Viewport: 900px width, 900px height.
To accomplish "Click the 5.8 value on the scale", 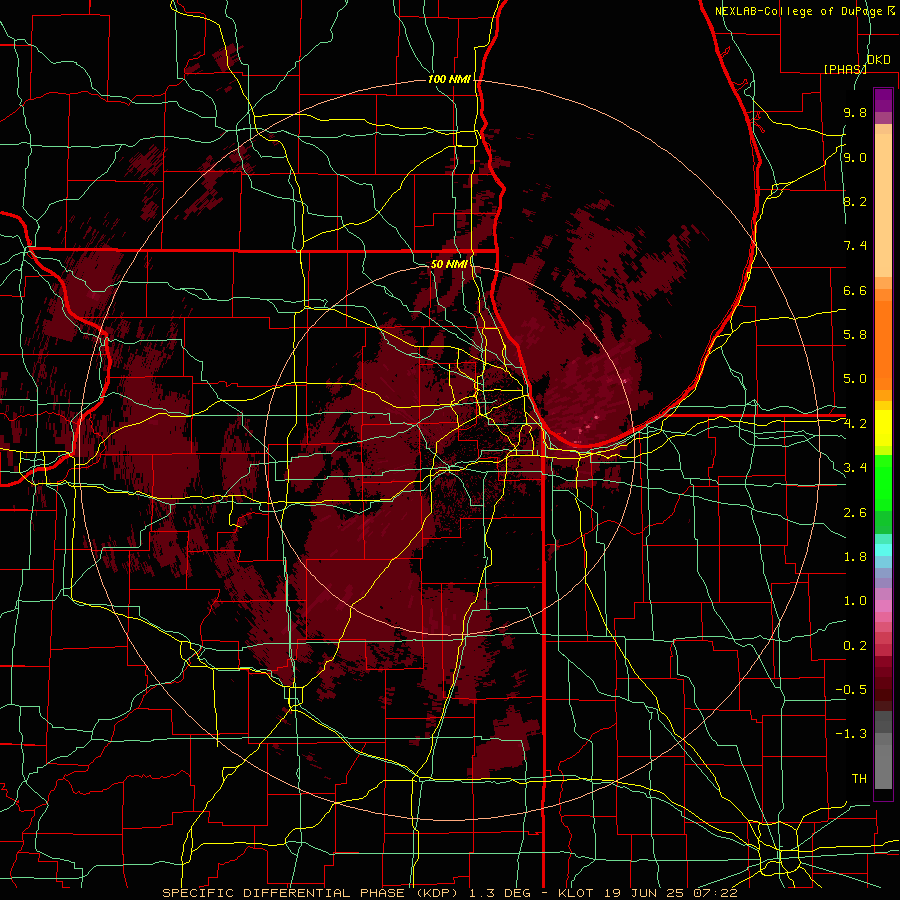I will tap(855, 335).
